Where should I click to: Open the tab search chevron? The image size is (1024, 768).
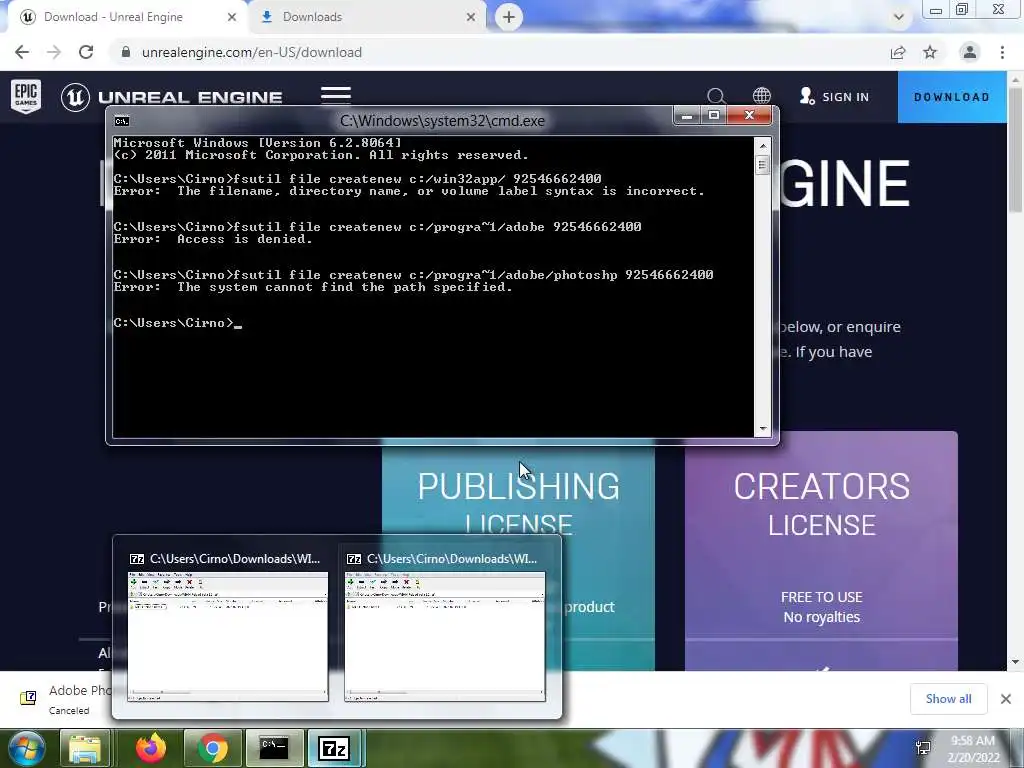(899, 17)
